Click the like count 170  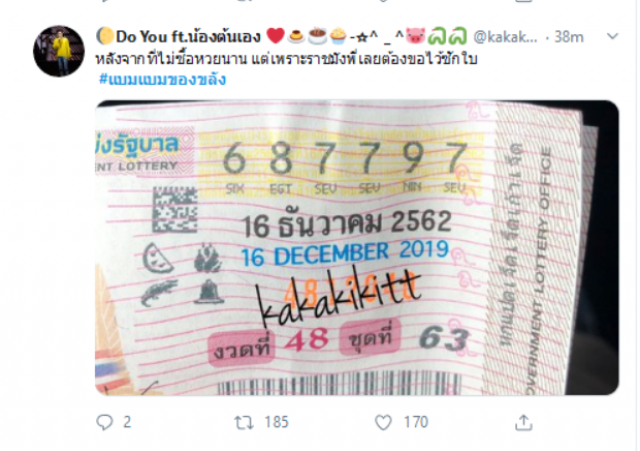click(416, 422)
